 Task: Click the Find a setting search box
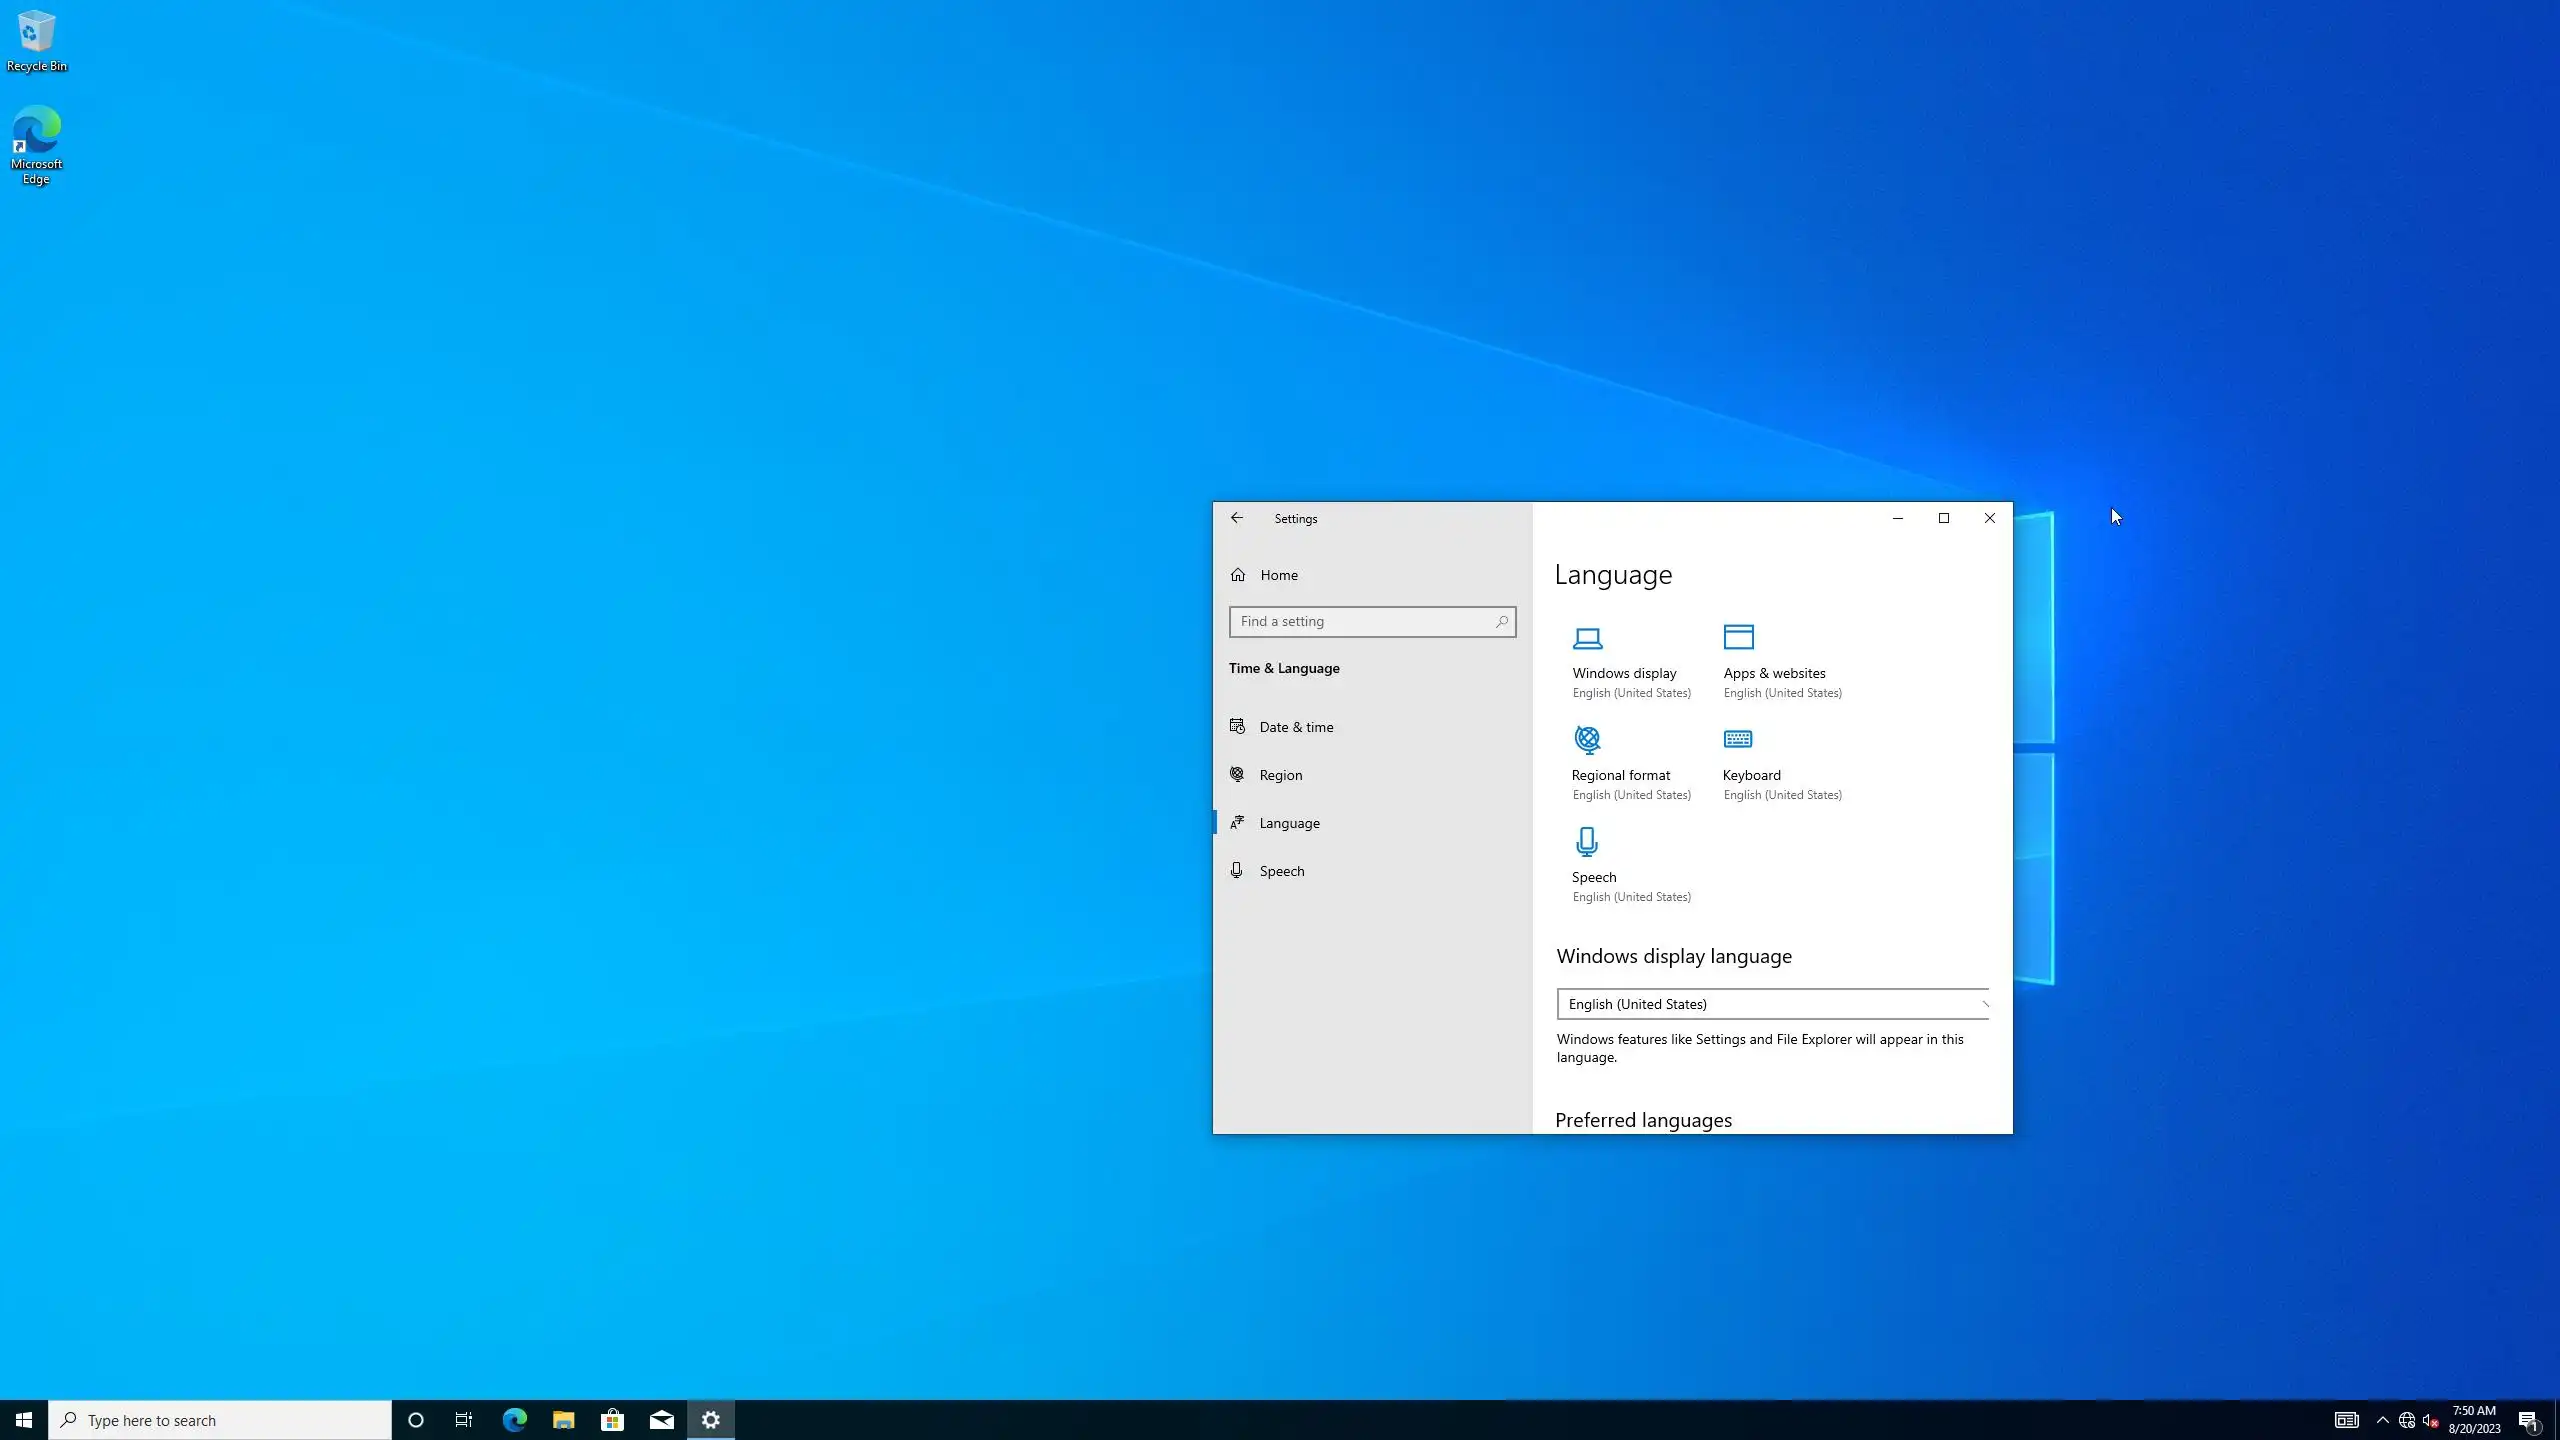[x=1365, y=621]
